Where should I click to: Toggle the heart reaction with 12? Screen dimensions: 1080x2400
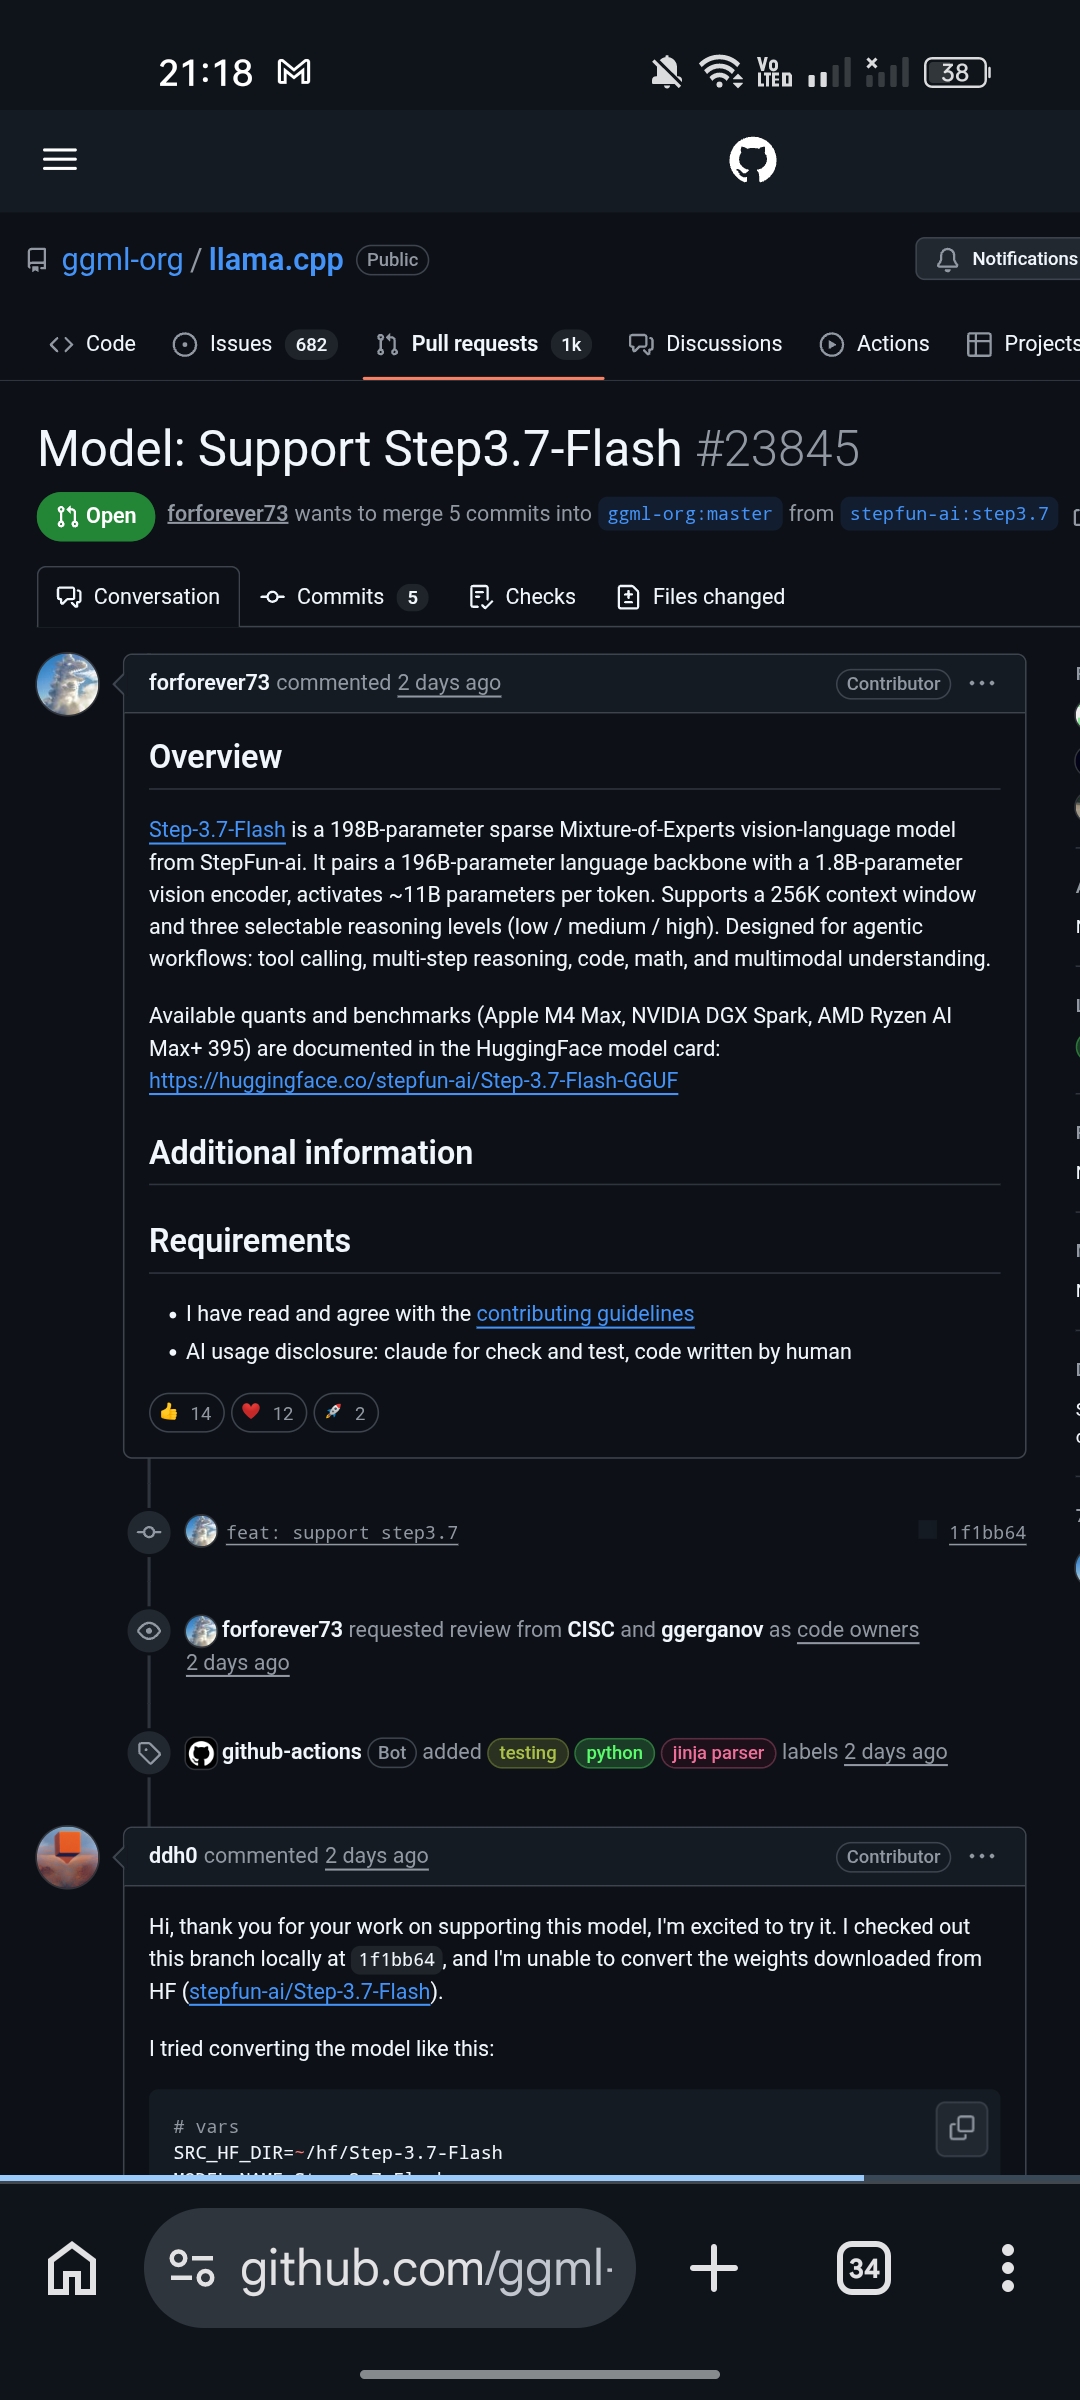[269, 1413]
